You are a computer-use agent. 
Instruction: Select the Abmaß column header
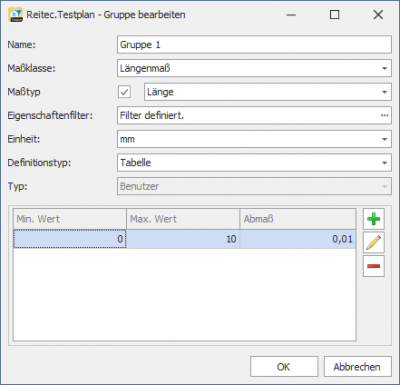pyautogui.click(x=298, y=219)
